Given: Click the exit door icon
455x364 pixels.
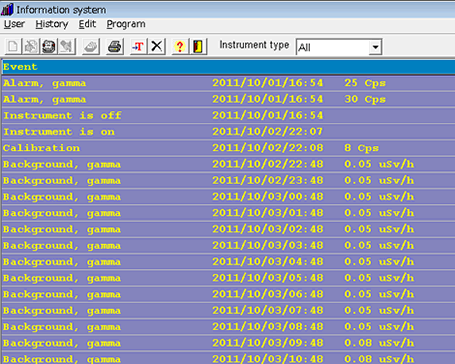Looking at the screenshot, I should click(198, 46).
